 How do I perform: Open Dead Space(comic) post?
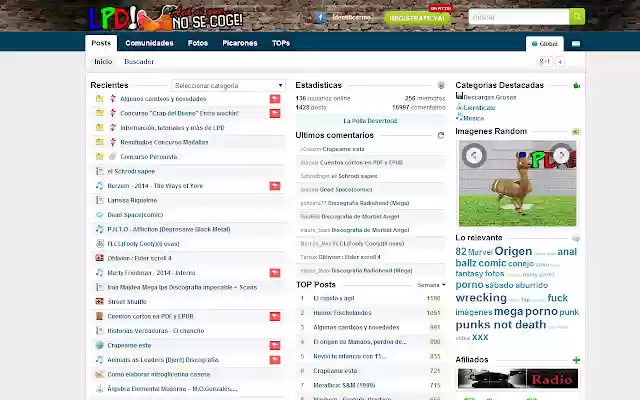(135, 215)
